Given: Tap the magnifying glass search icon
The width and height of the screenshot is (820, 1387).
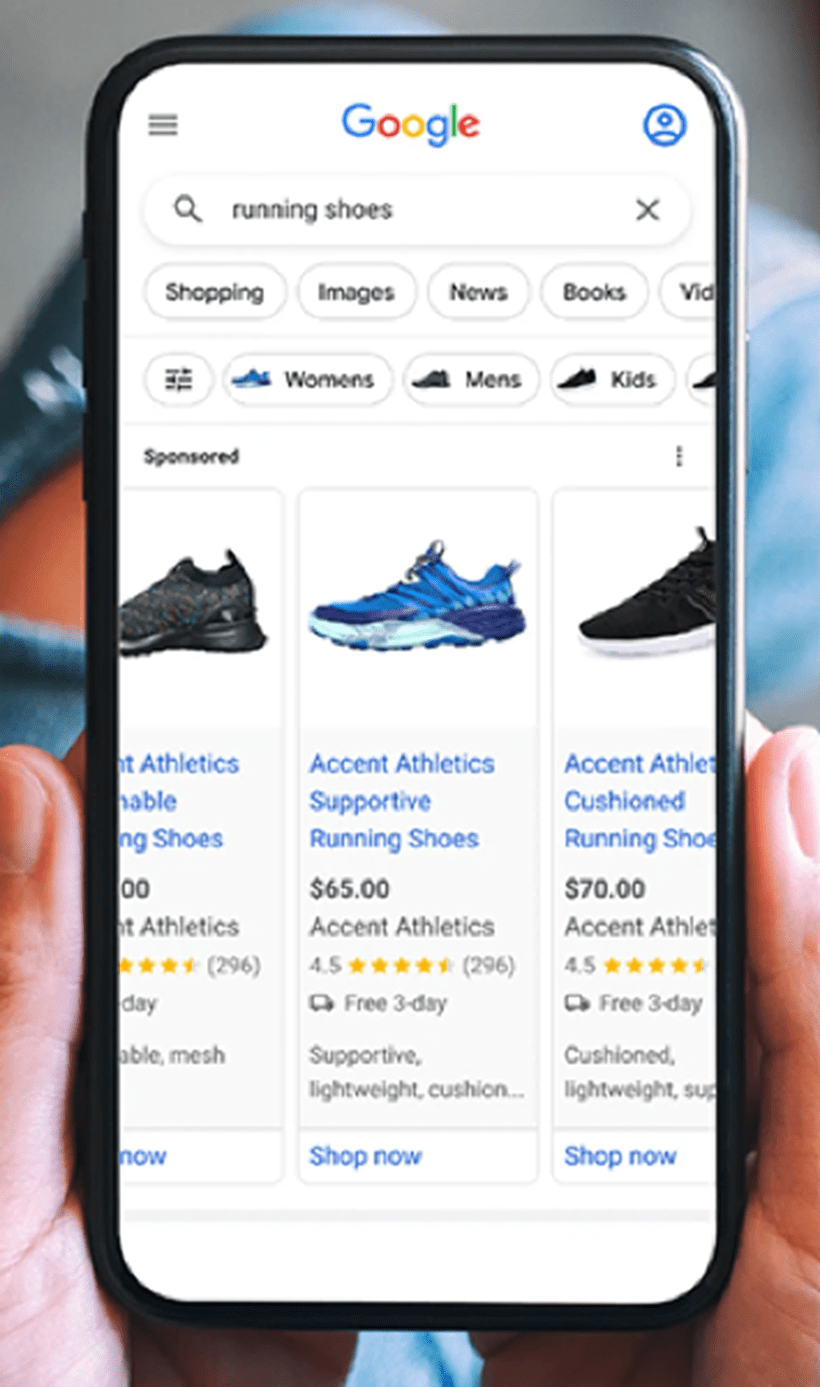Looking at the screenshot, I should 187,209.
